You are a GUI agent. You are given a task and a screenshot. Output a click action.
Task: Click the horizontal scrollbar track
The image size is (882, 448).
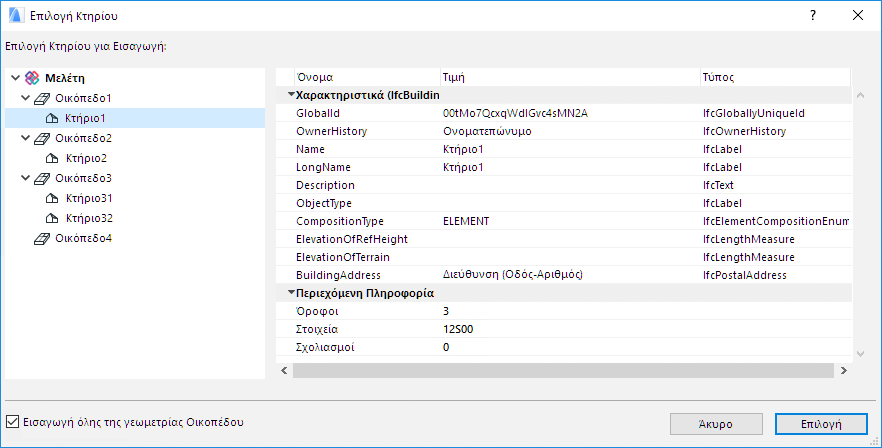563,370
